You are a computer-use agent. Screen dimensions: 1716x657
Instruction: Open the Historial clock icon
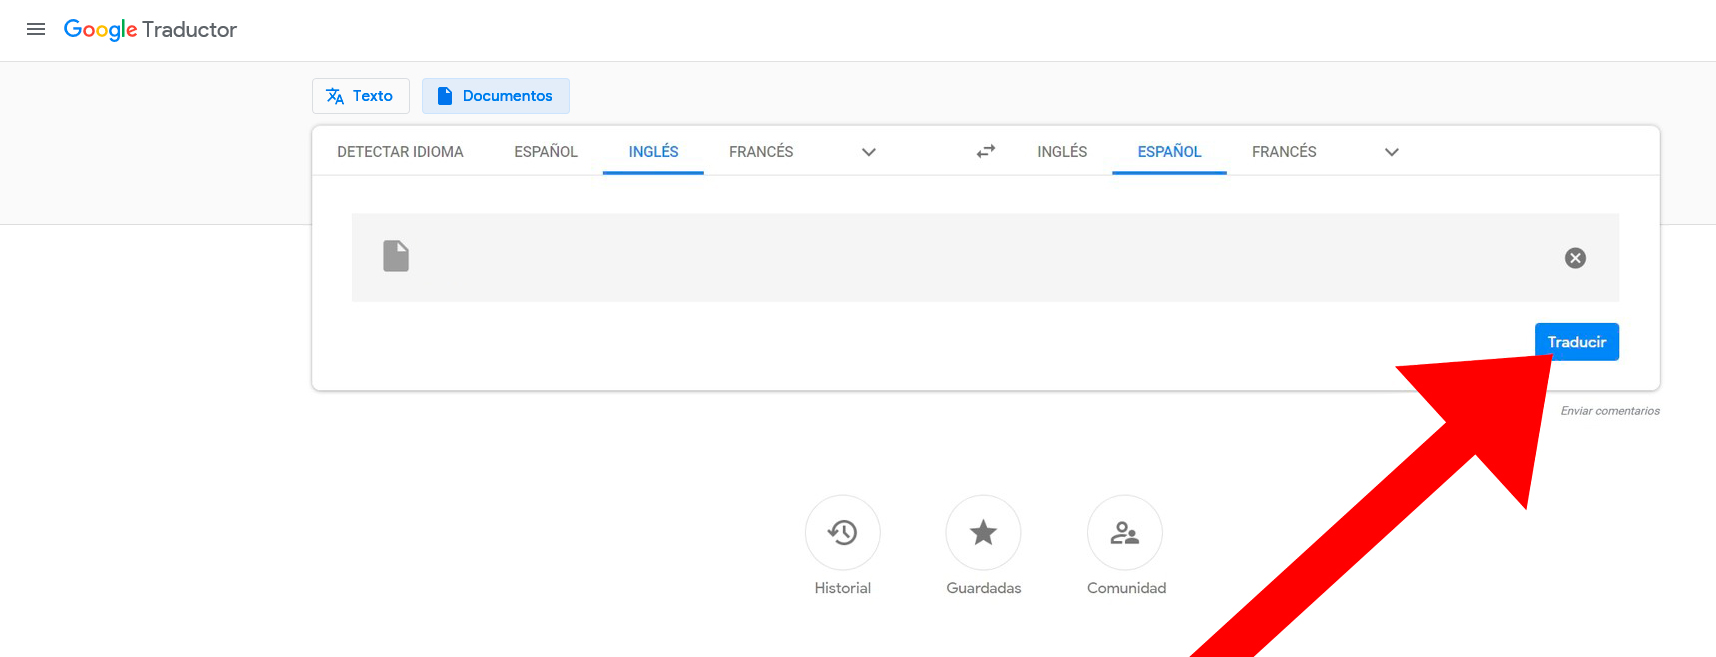843,533
